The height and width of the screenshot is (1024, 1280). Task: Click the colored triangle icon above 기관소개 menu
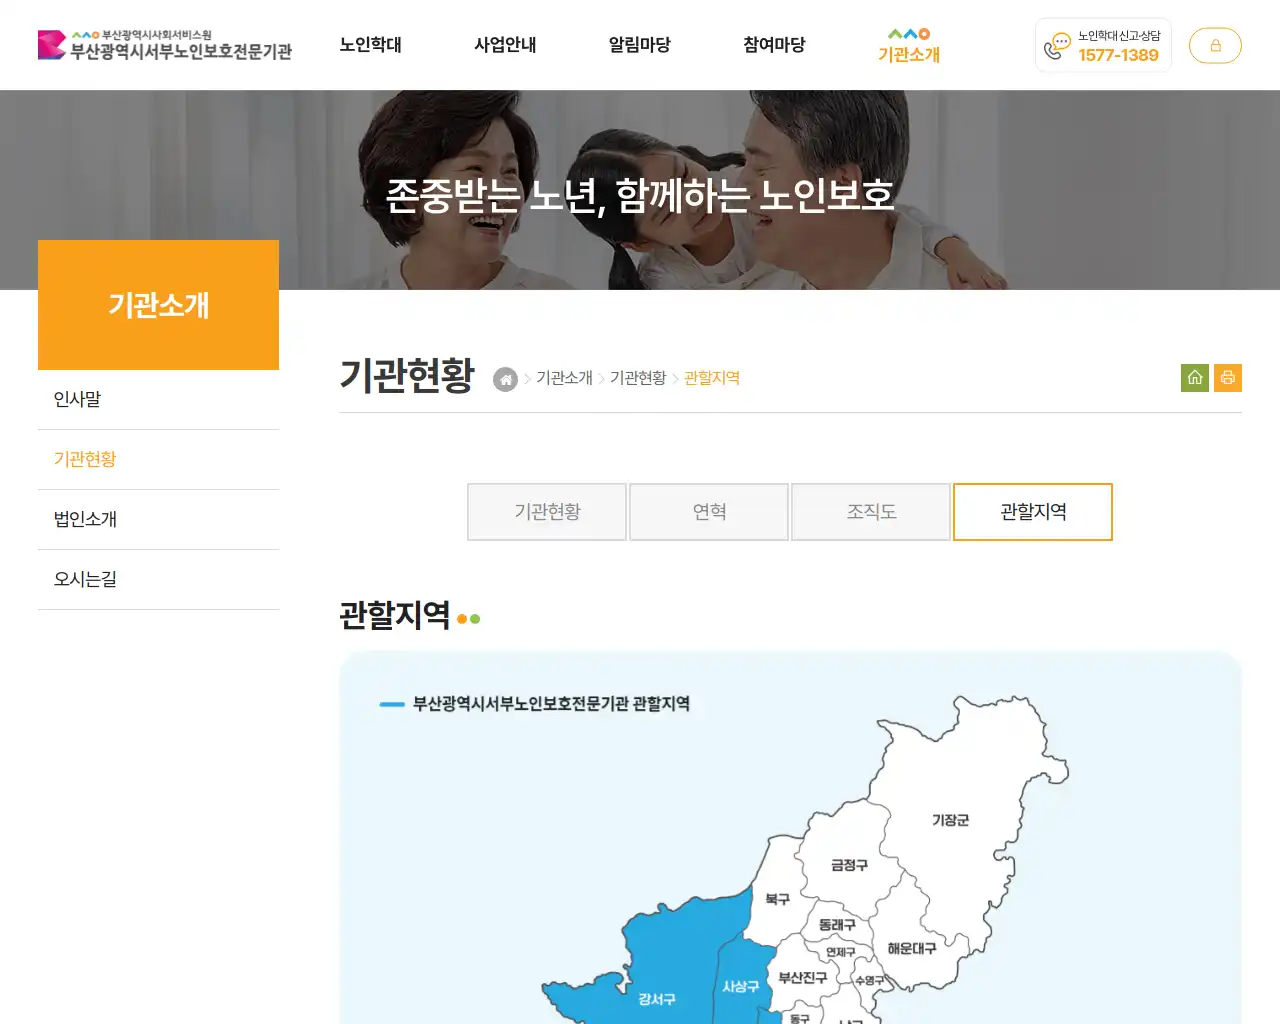pos(908,32)
